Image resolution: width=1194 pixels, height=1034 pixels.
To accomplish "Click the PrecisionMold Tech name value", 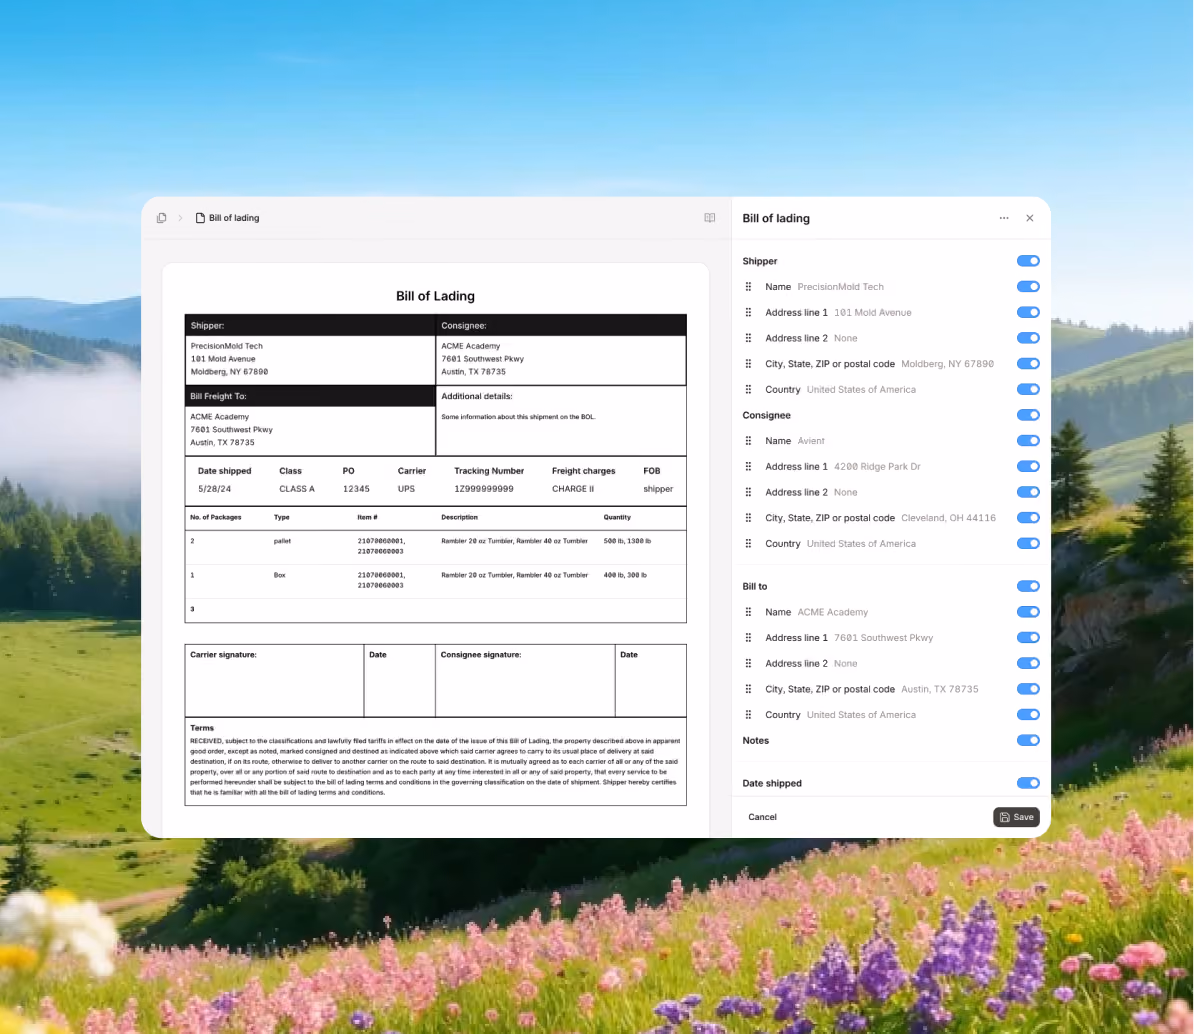I will [x=841, y=287].
